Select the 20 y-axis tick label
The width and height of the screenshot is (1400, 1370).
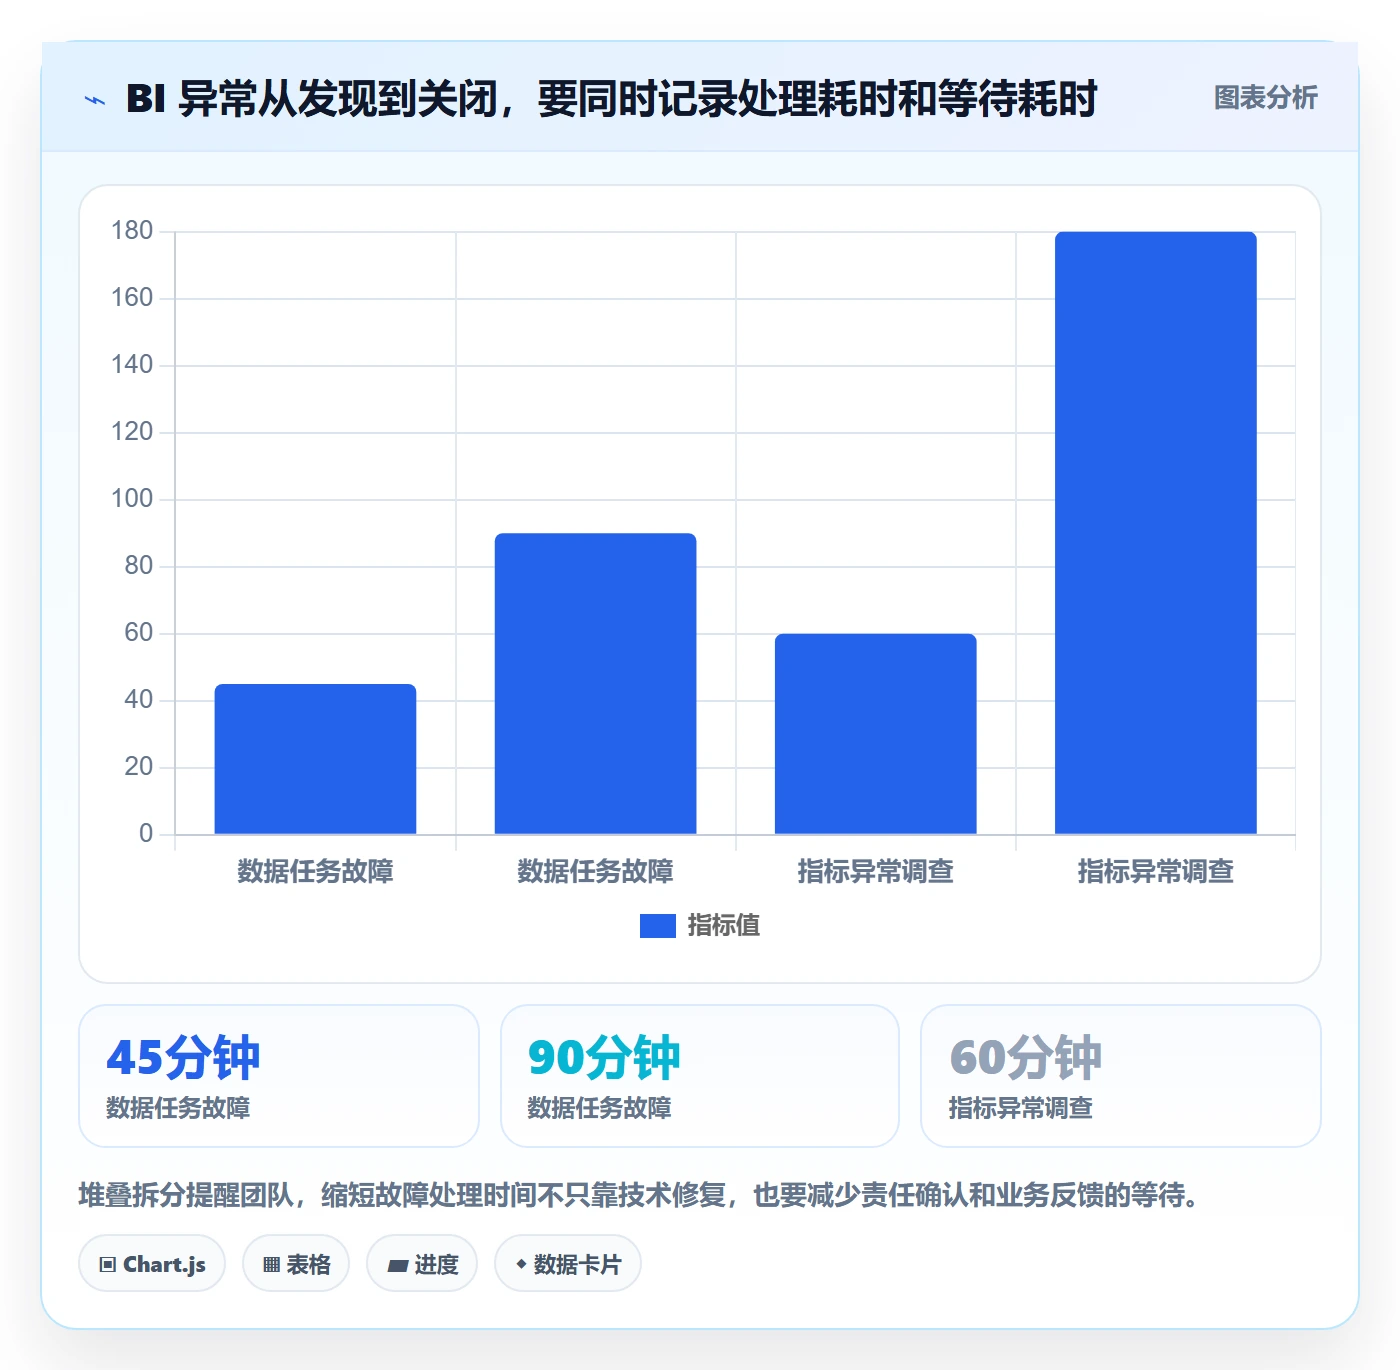pyautogui.click(x=139, y=767)
